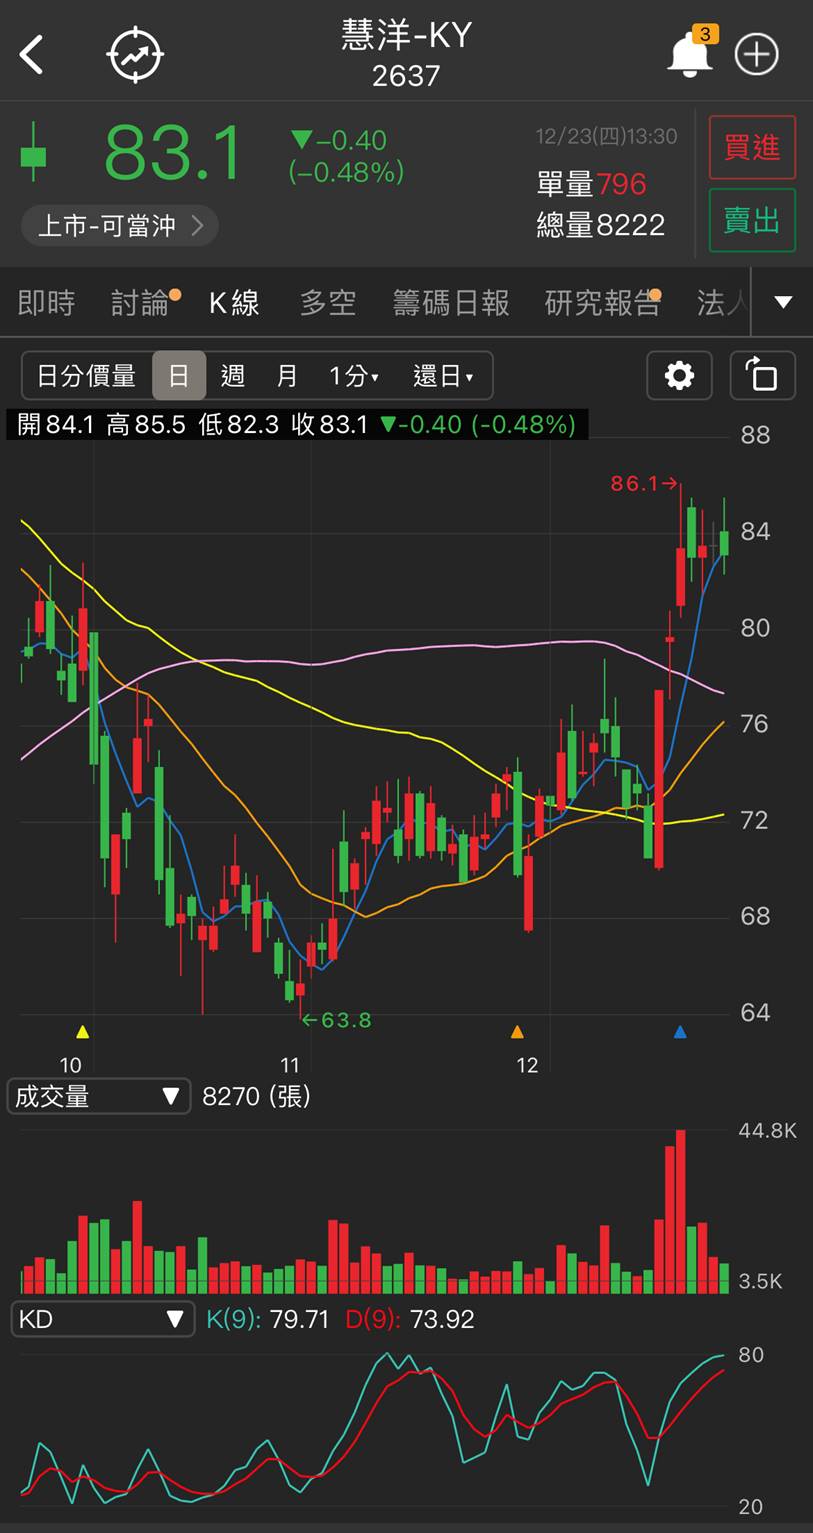Switch chart to 週 weekly period
This screenshot has height=1533, width=813.
[233, 376]
